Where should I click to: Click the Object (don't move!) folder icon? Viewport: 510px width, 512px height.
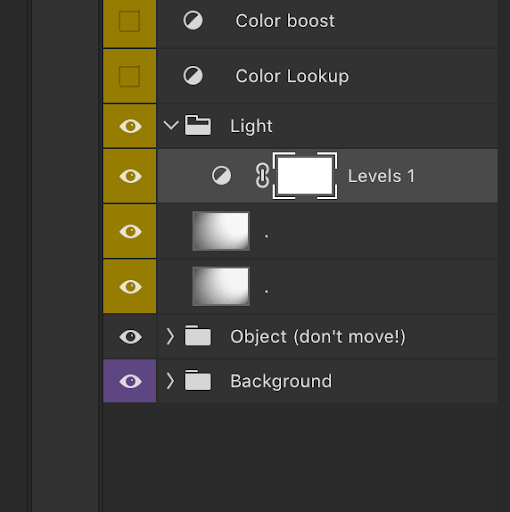point(198,335)
